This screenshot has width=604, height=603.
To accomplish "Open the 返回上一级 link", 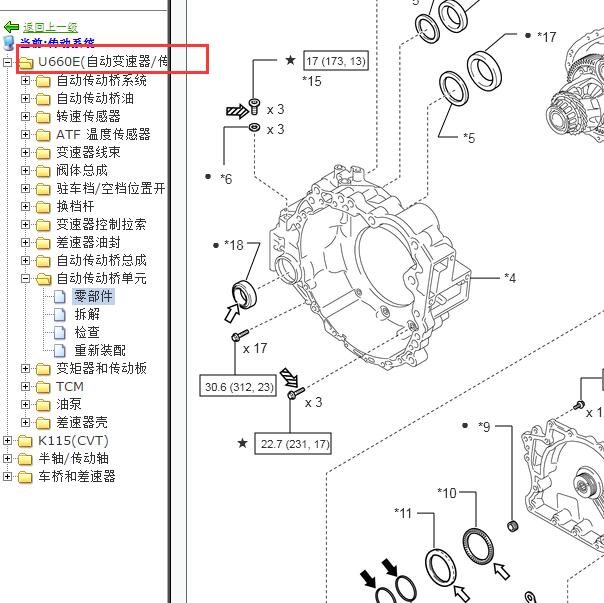I will 50,27.
